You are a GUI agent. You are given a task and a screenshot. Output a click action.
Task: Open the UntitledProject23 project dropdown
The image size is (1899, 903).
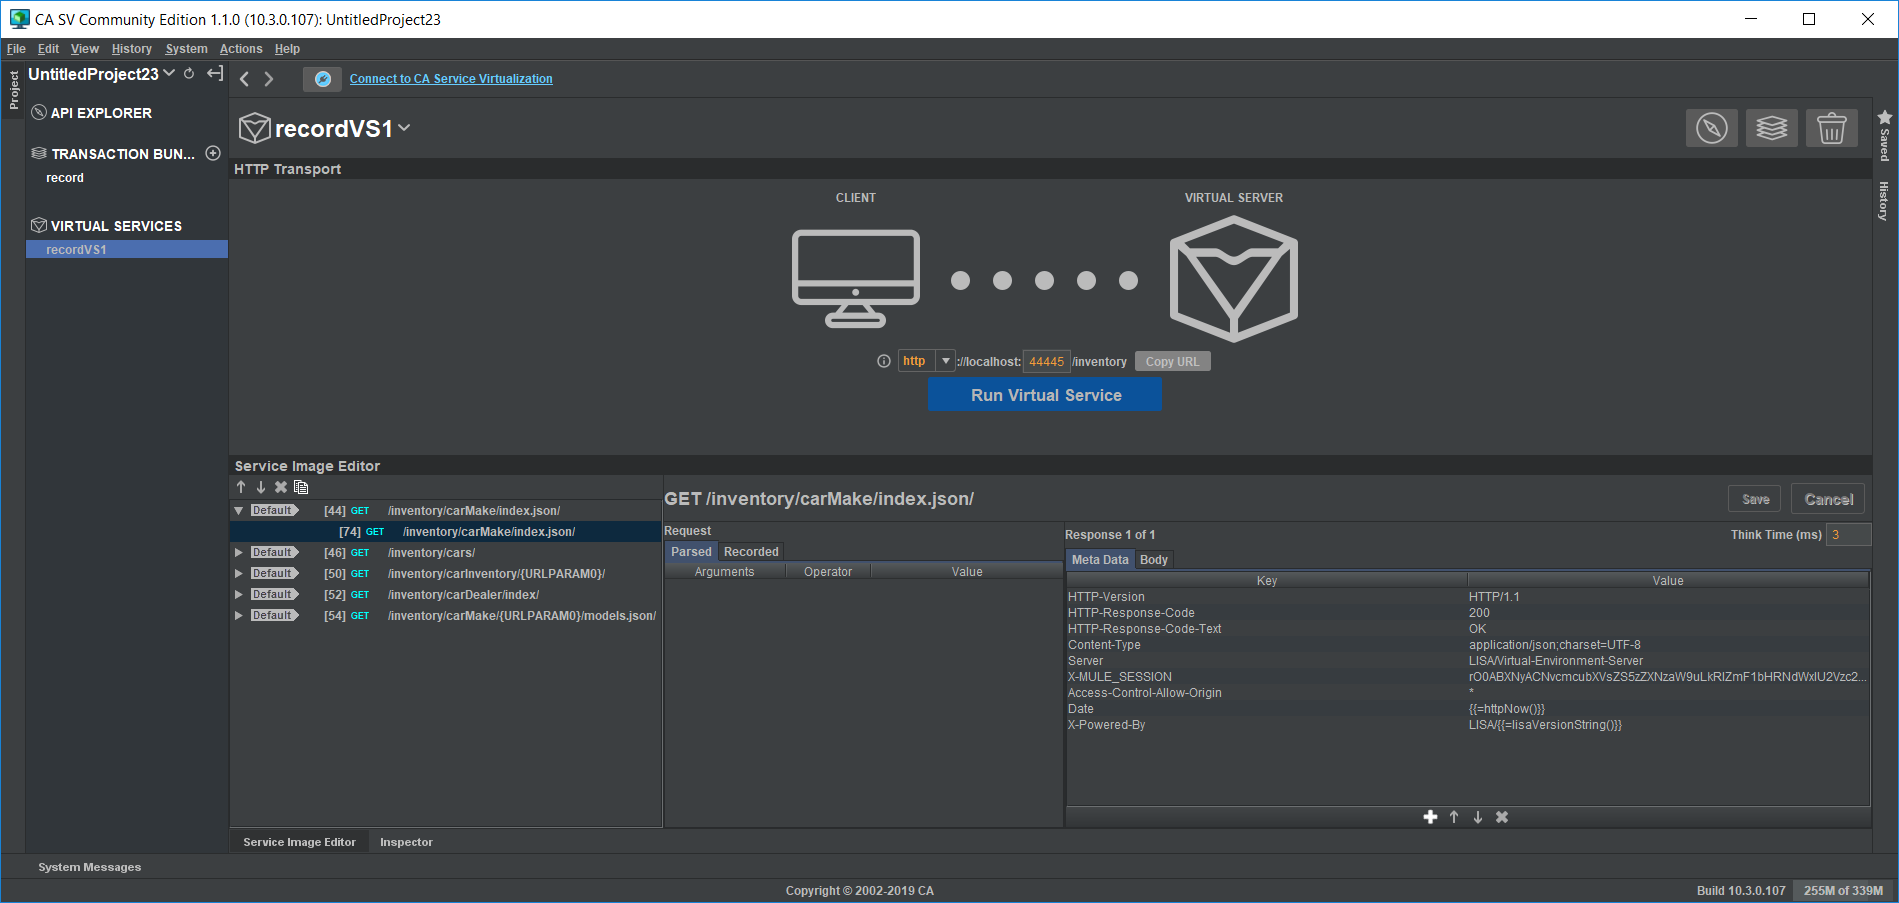[169, 73]
